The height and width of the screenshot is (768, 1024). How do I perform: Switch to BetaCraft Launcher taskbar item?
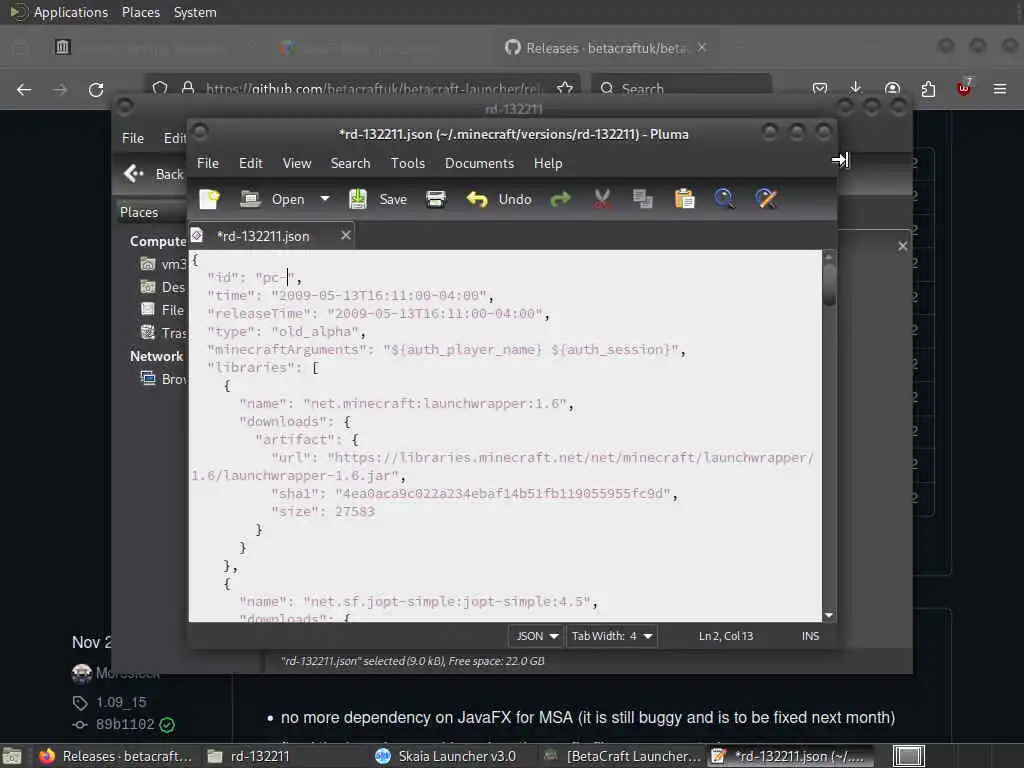622,756
